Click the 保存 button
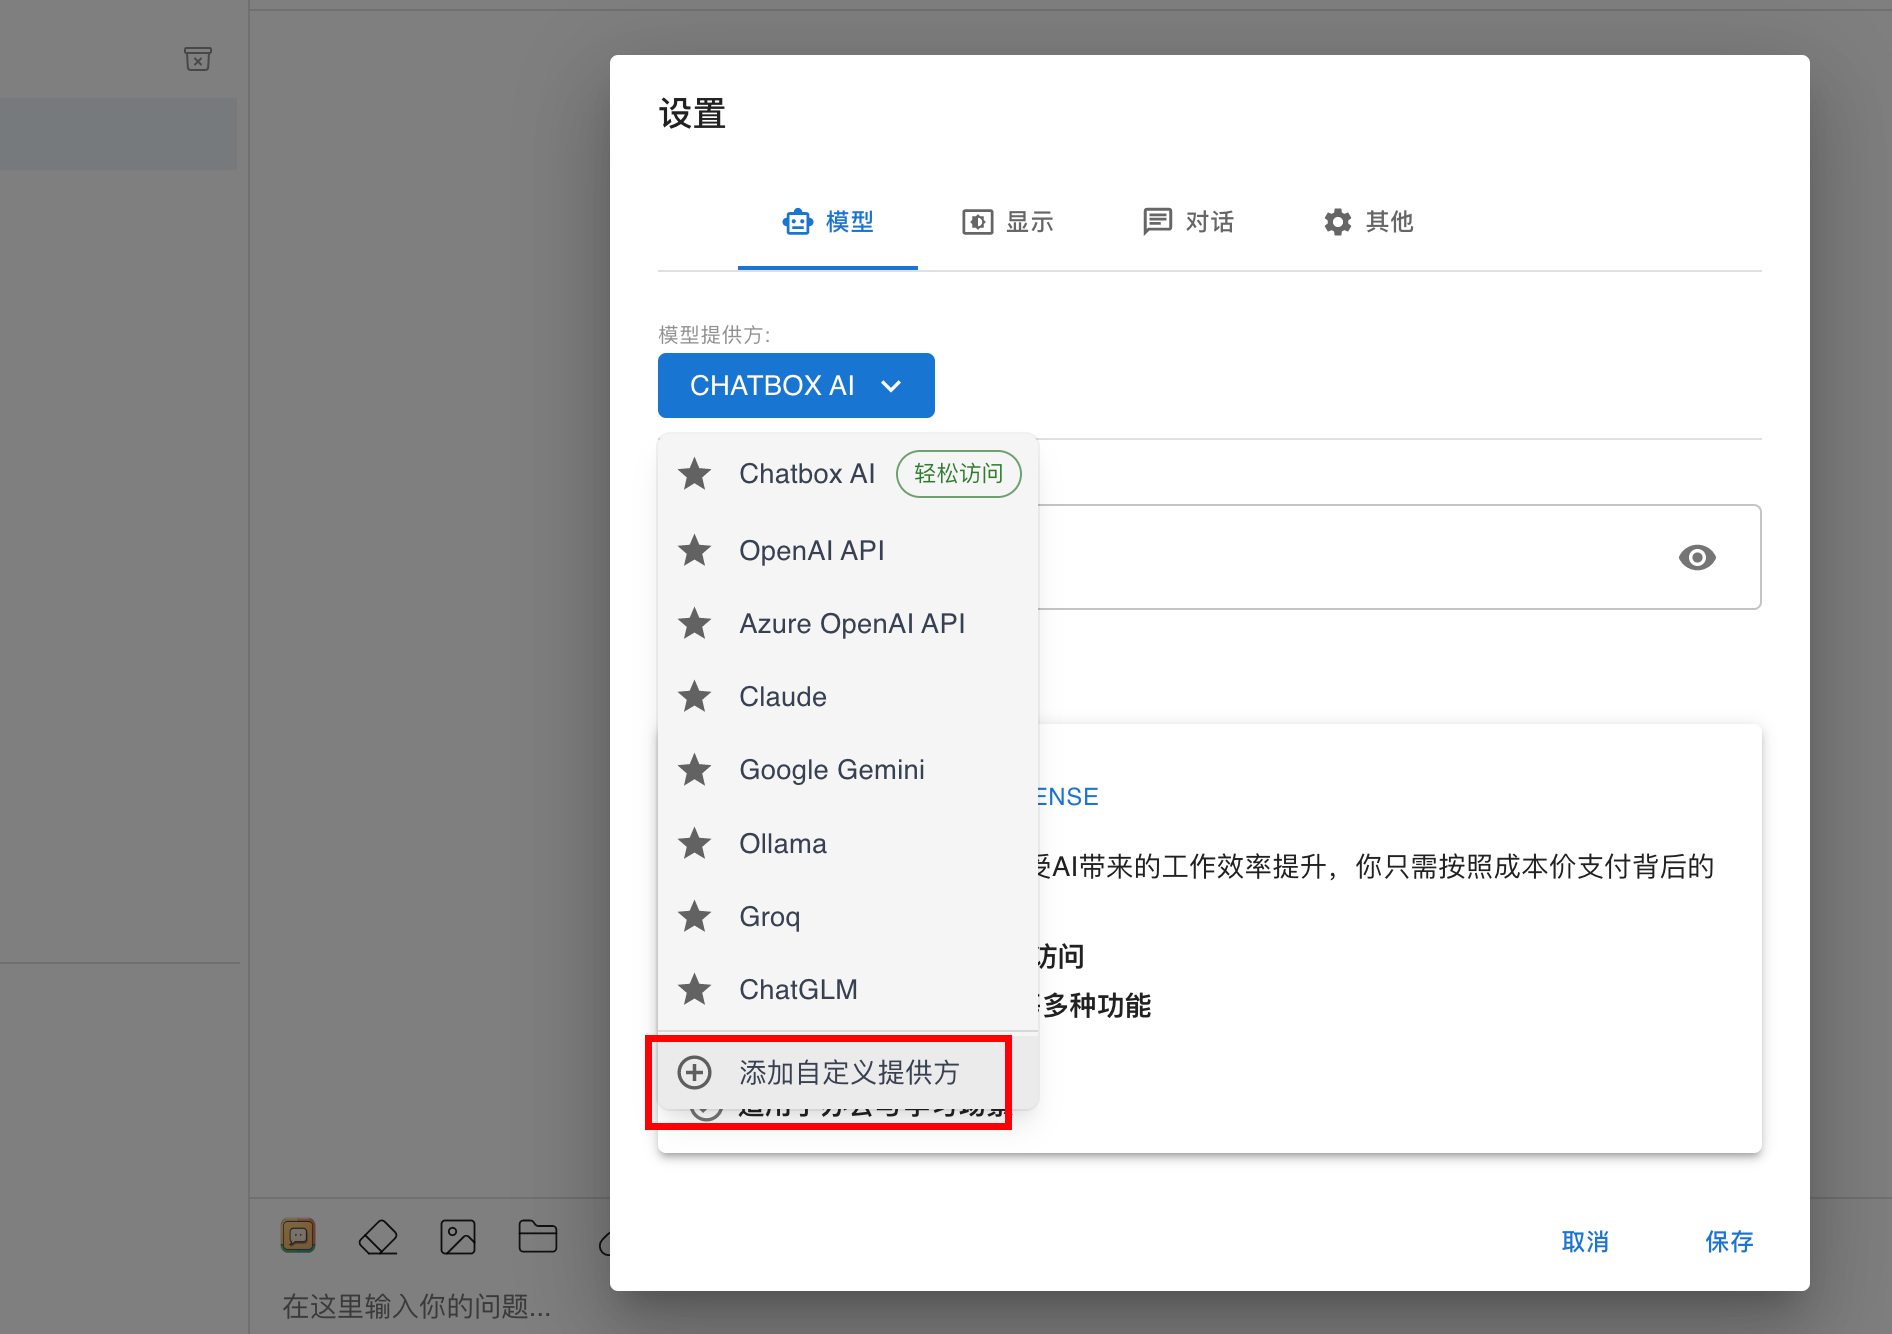 (x=1729, y=1242)
